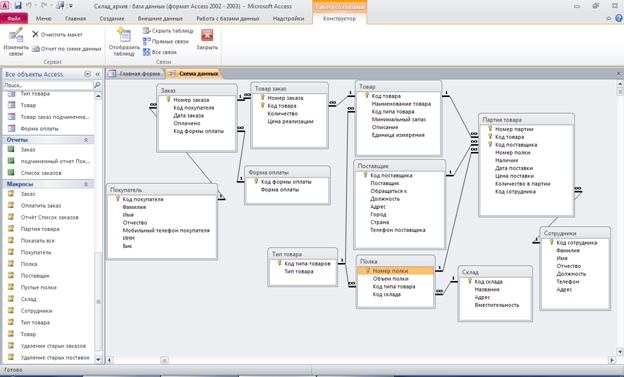624x377 pixels.
Task: Click the Форма оплаты field in Форма оплаты table
Action: [x=279, y=189]
